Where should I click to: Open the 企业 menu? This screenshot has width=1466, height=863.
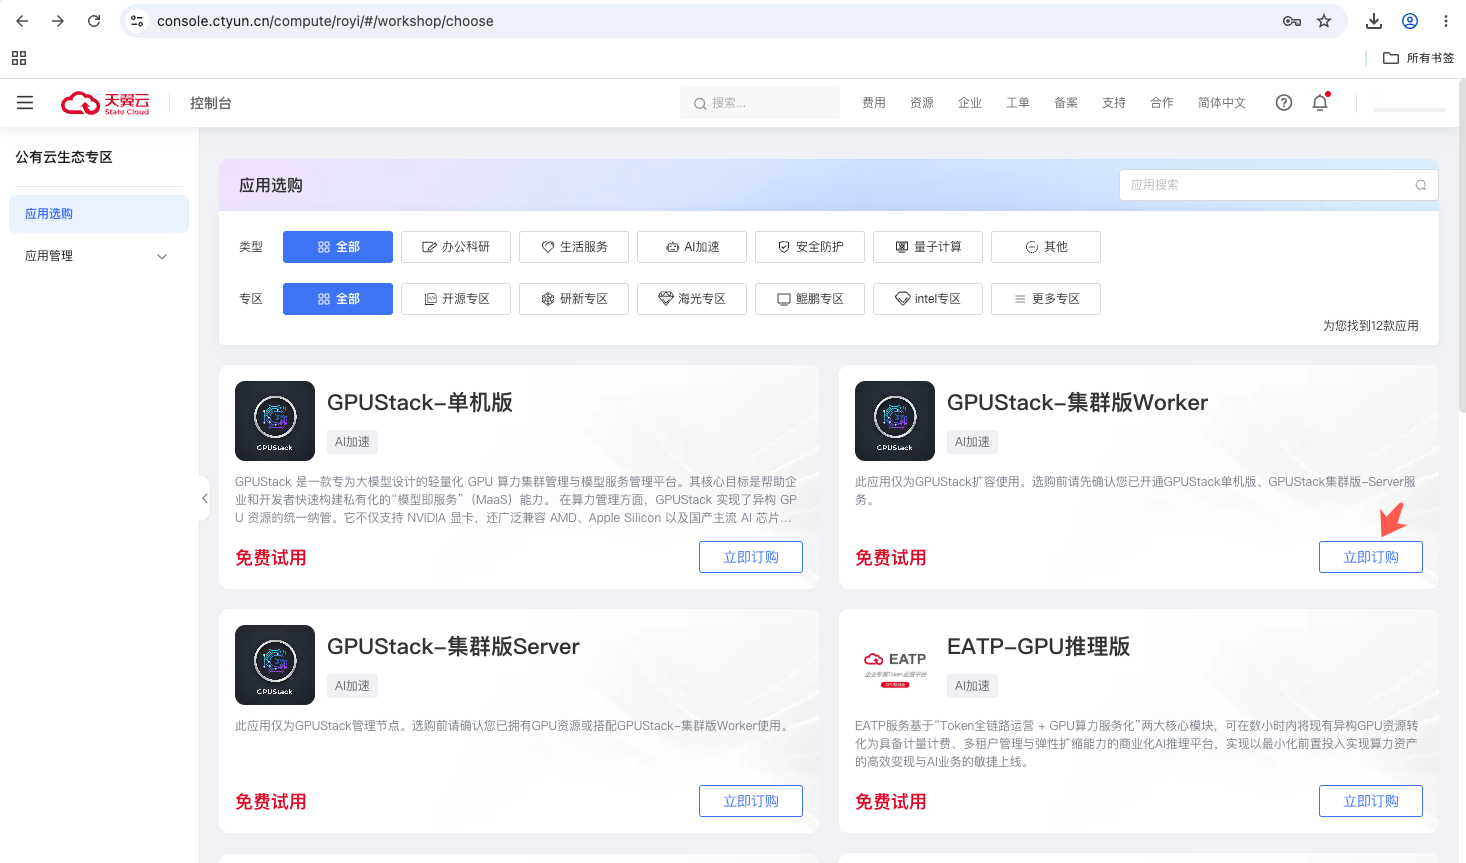pos(970,103)
